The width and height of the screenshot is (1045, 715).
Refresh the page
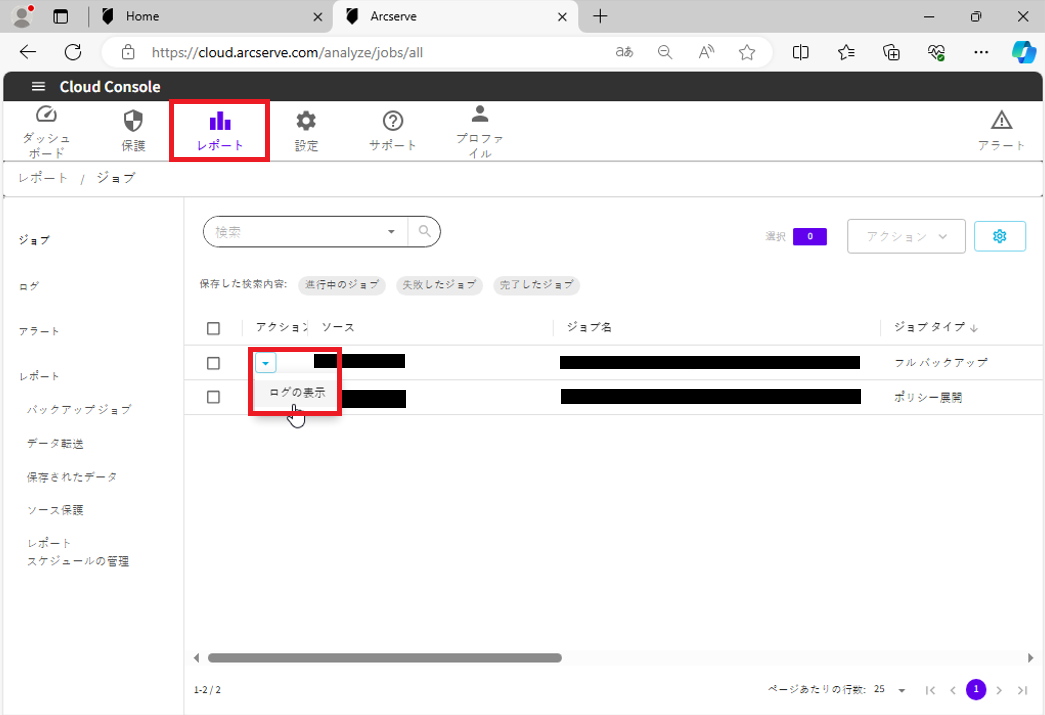73,52
